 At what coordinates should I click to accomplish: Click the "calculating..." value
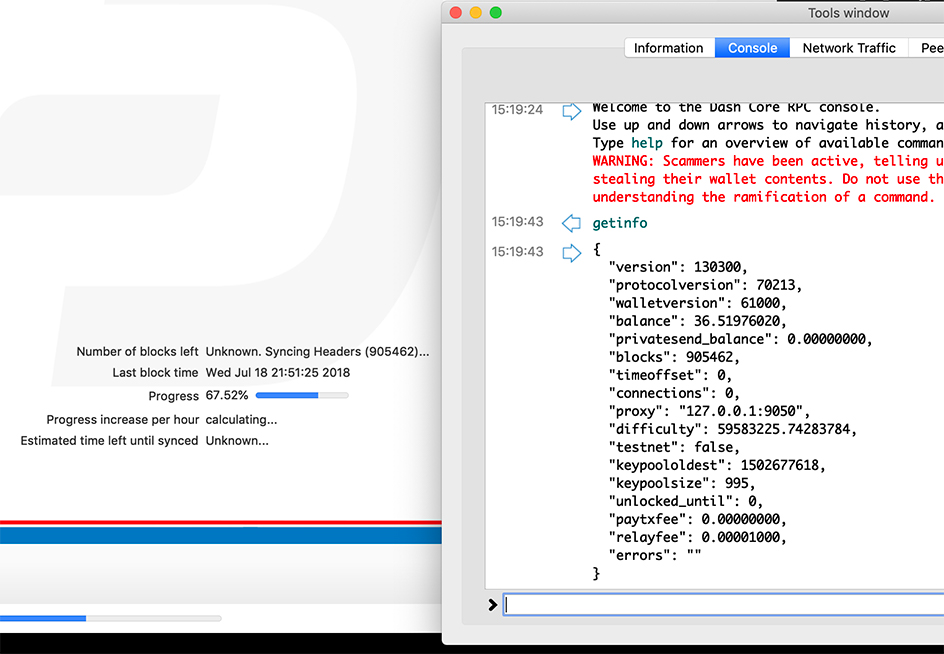pos(241,420)
